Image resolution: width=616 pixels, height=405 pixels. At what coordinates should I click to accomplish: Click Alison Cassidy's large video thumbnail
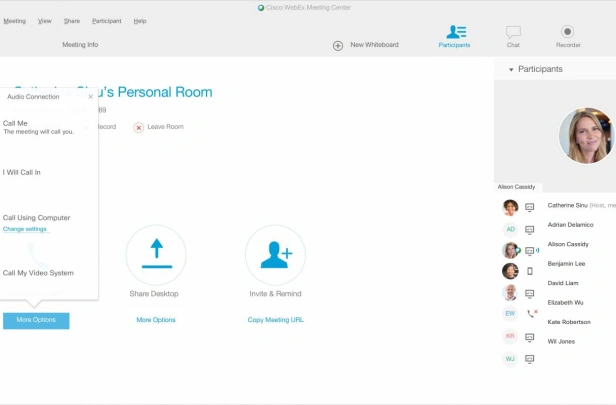[x=587, y=136]
